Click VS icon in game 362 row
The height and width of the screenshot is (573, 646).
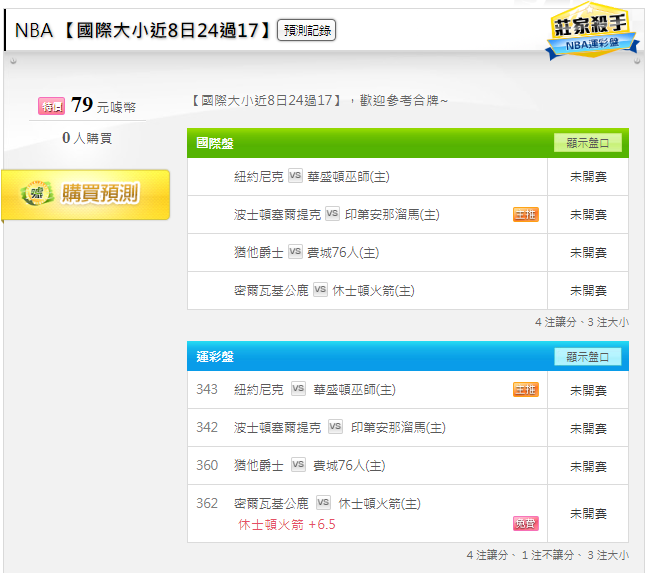point(323,503)
